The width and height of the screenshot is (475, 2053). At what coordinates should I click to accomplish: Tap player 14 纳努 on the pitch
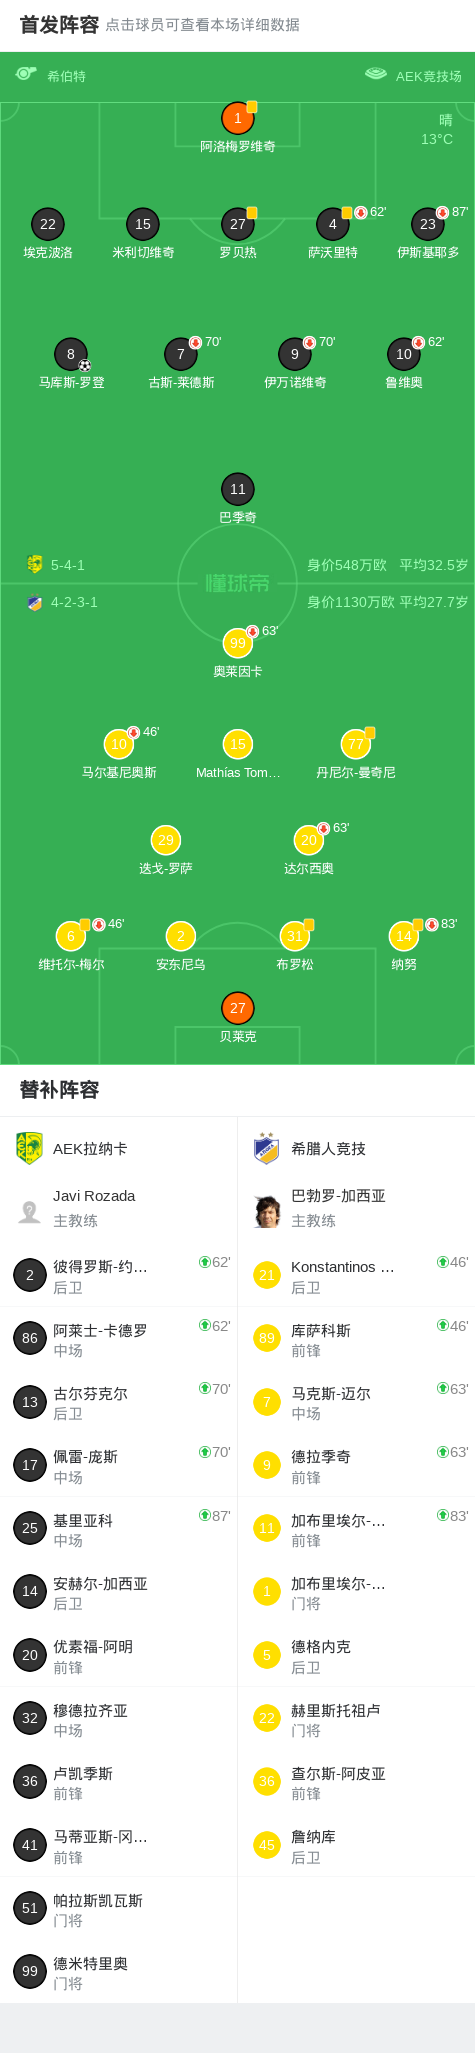coord(404,936)
